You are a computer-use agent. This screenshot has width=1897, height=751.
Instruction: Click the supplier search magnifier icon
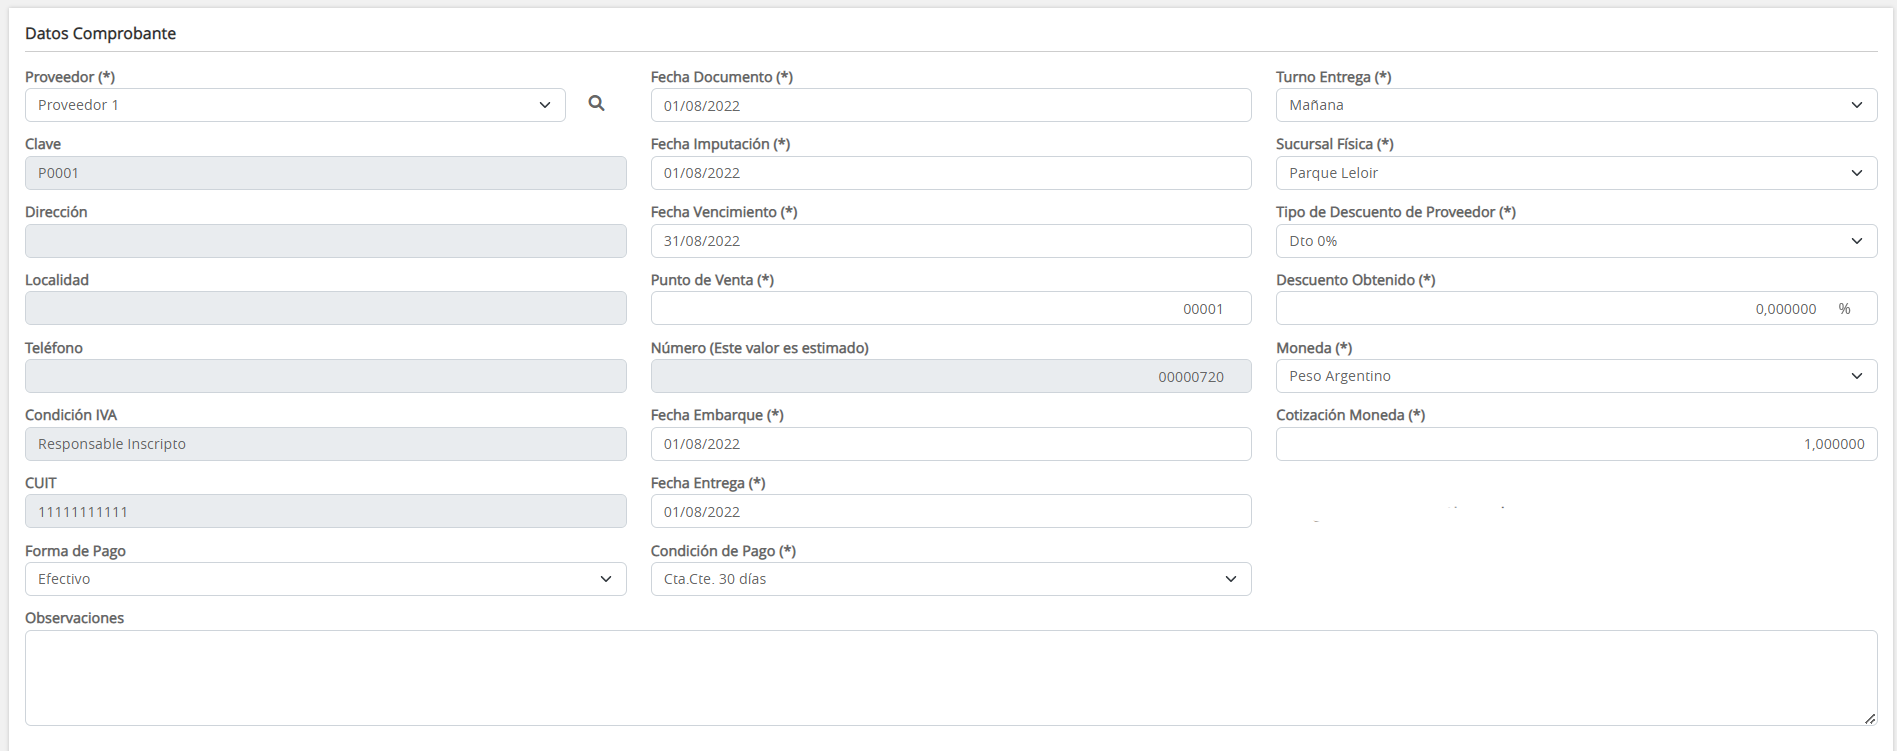point(596,103)
